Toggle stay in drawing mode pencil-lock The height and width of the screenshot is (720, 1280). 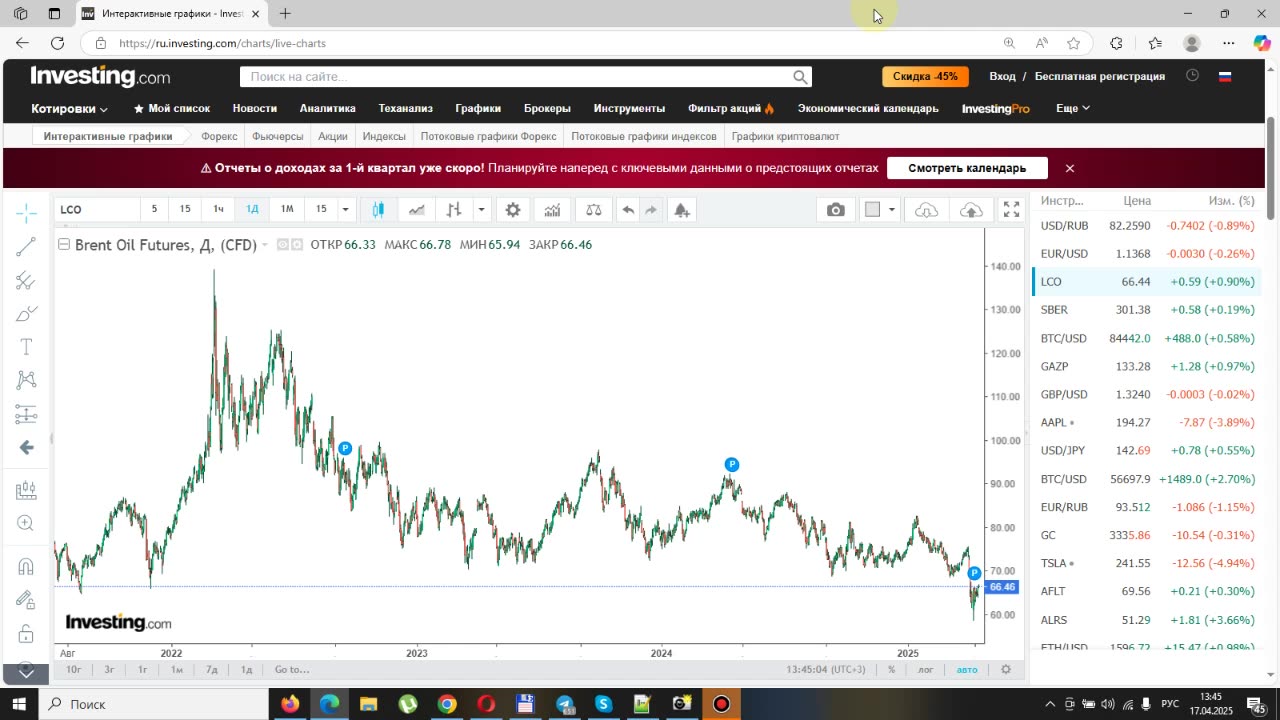27,600
